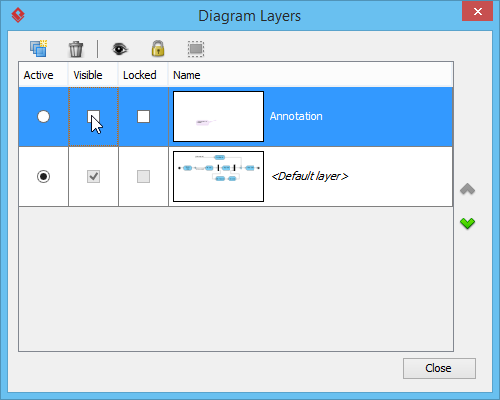Click the Default layer thumbnail preview
The image size is (500, 400).
tap(218, 176)
